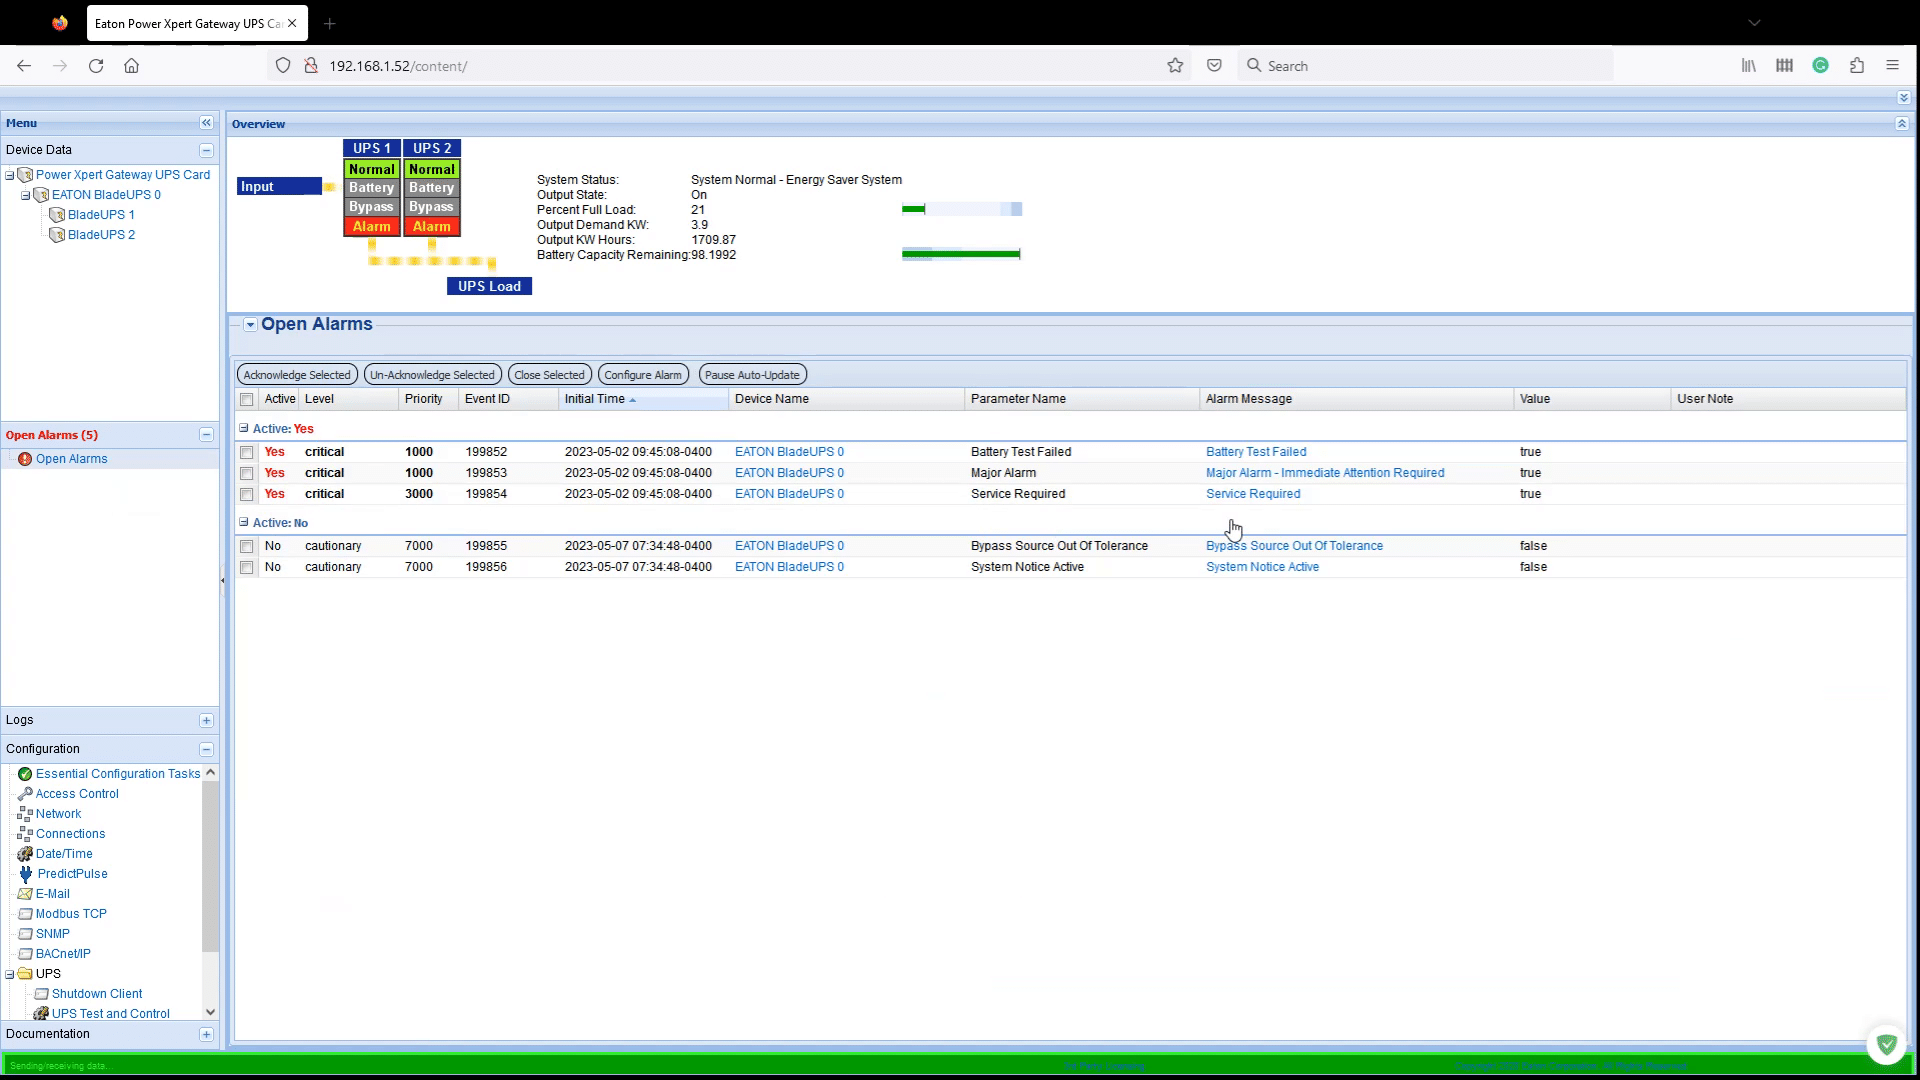Click the EATON BladeUPS 0 device icon
Viewport: 1920px width, 1080px height.
42,194
